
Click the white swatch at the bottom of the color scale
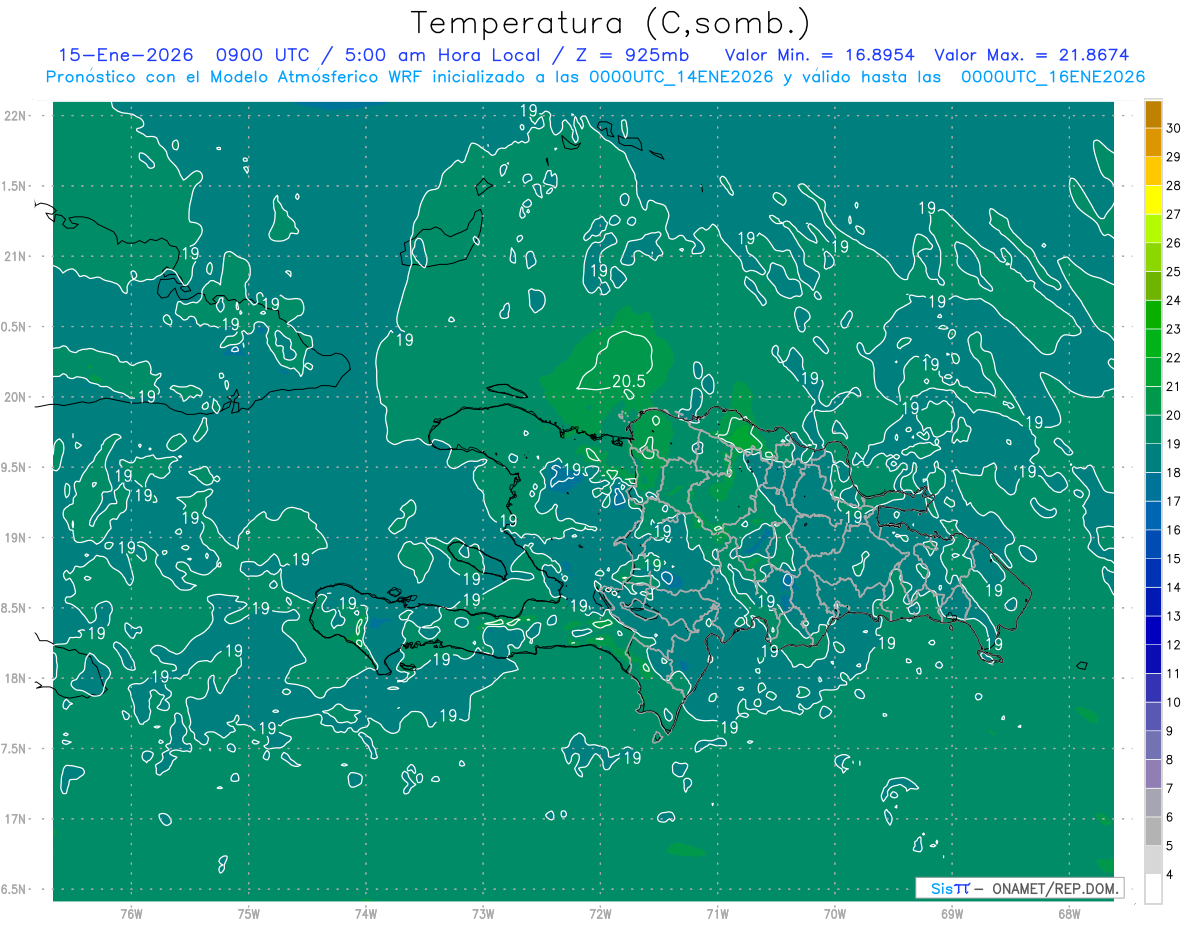point(1153,889)
